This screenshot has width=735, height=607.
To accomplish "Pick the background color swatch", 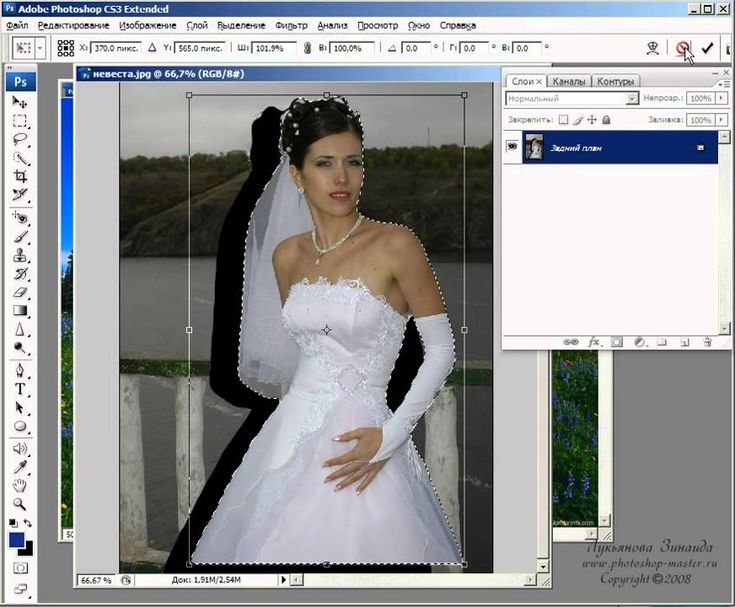I will 29,550.
